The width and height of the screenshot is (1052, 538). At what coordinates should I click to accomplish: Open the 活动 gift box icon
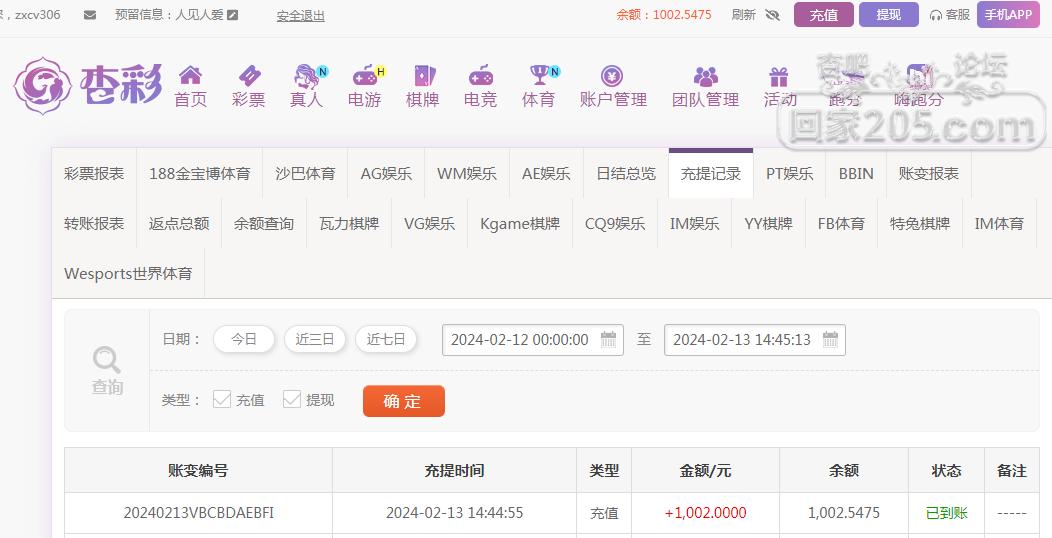(x=779, y=76)
